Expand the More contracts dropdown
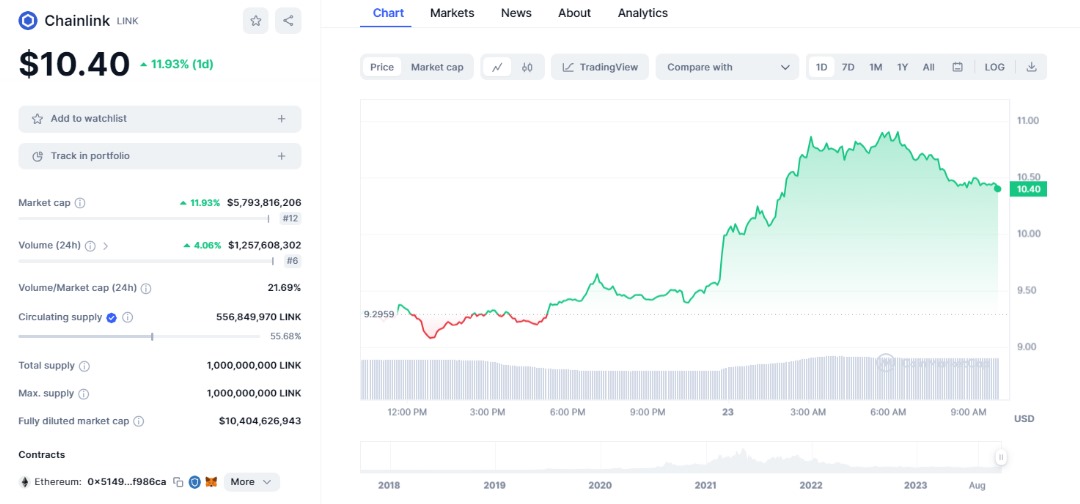Image resolution: width=1080 pixels, height=504 pixels. pos(251,482)
